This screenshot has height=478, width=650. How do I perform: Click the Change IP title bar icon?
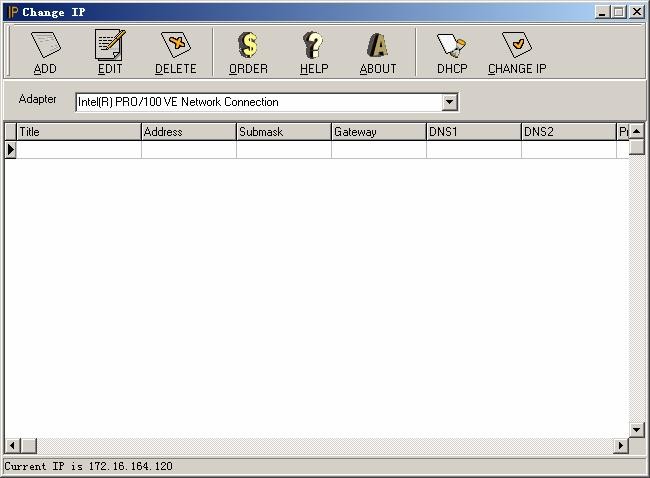[13, 12]
